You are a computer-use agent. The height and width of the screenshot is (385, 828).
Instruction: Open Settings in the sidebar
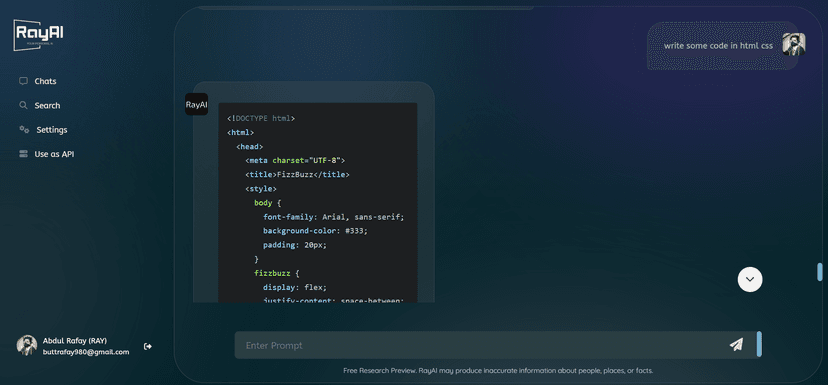[x=52, y=130]
